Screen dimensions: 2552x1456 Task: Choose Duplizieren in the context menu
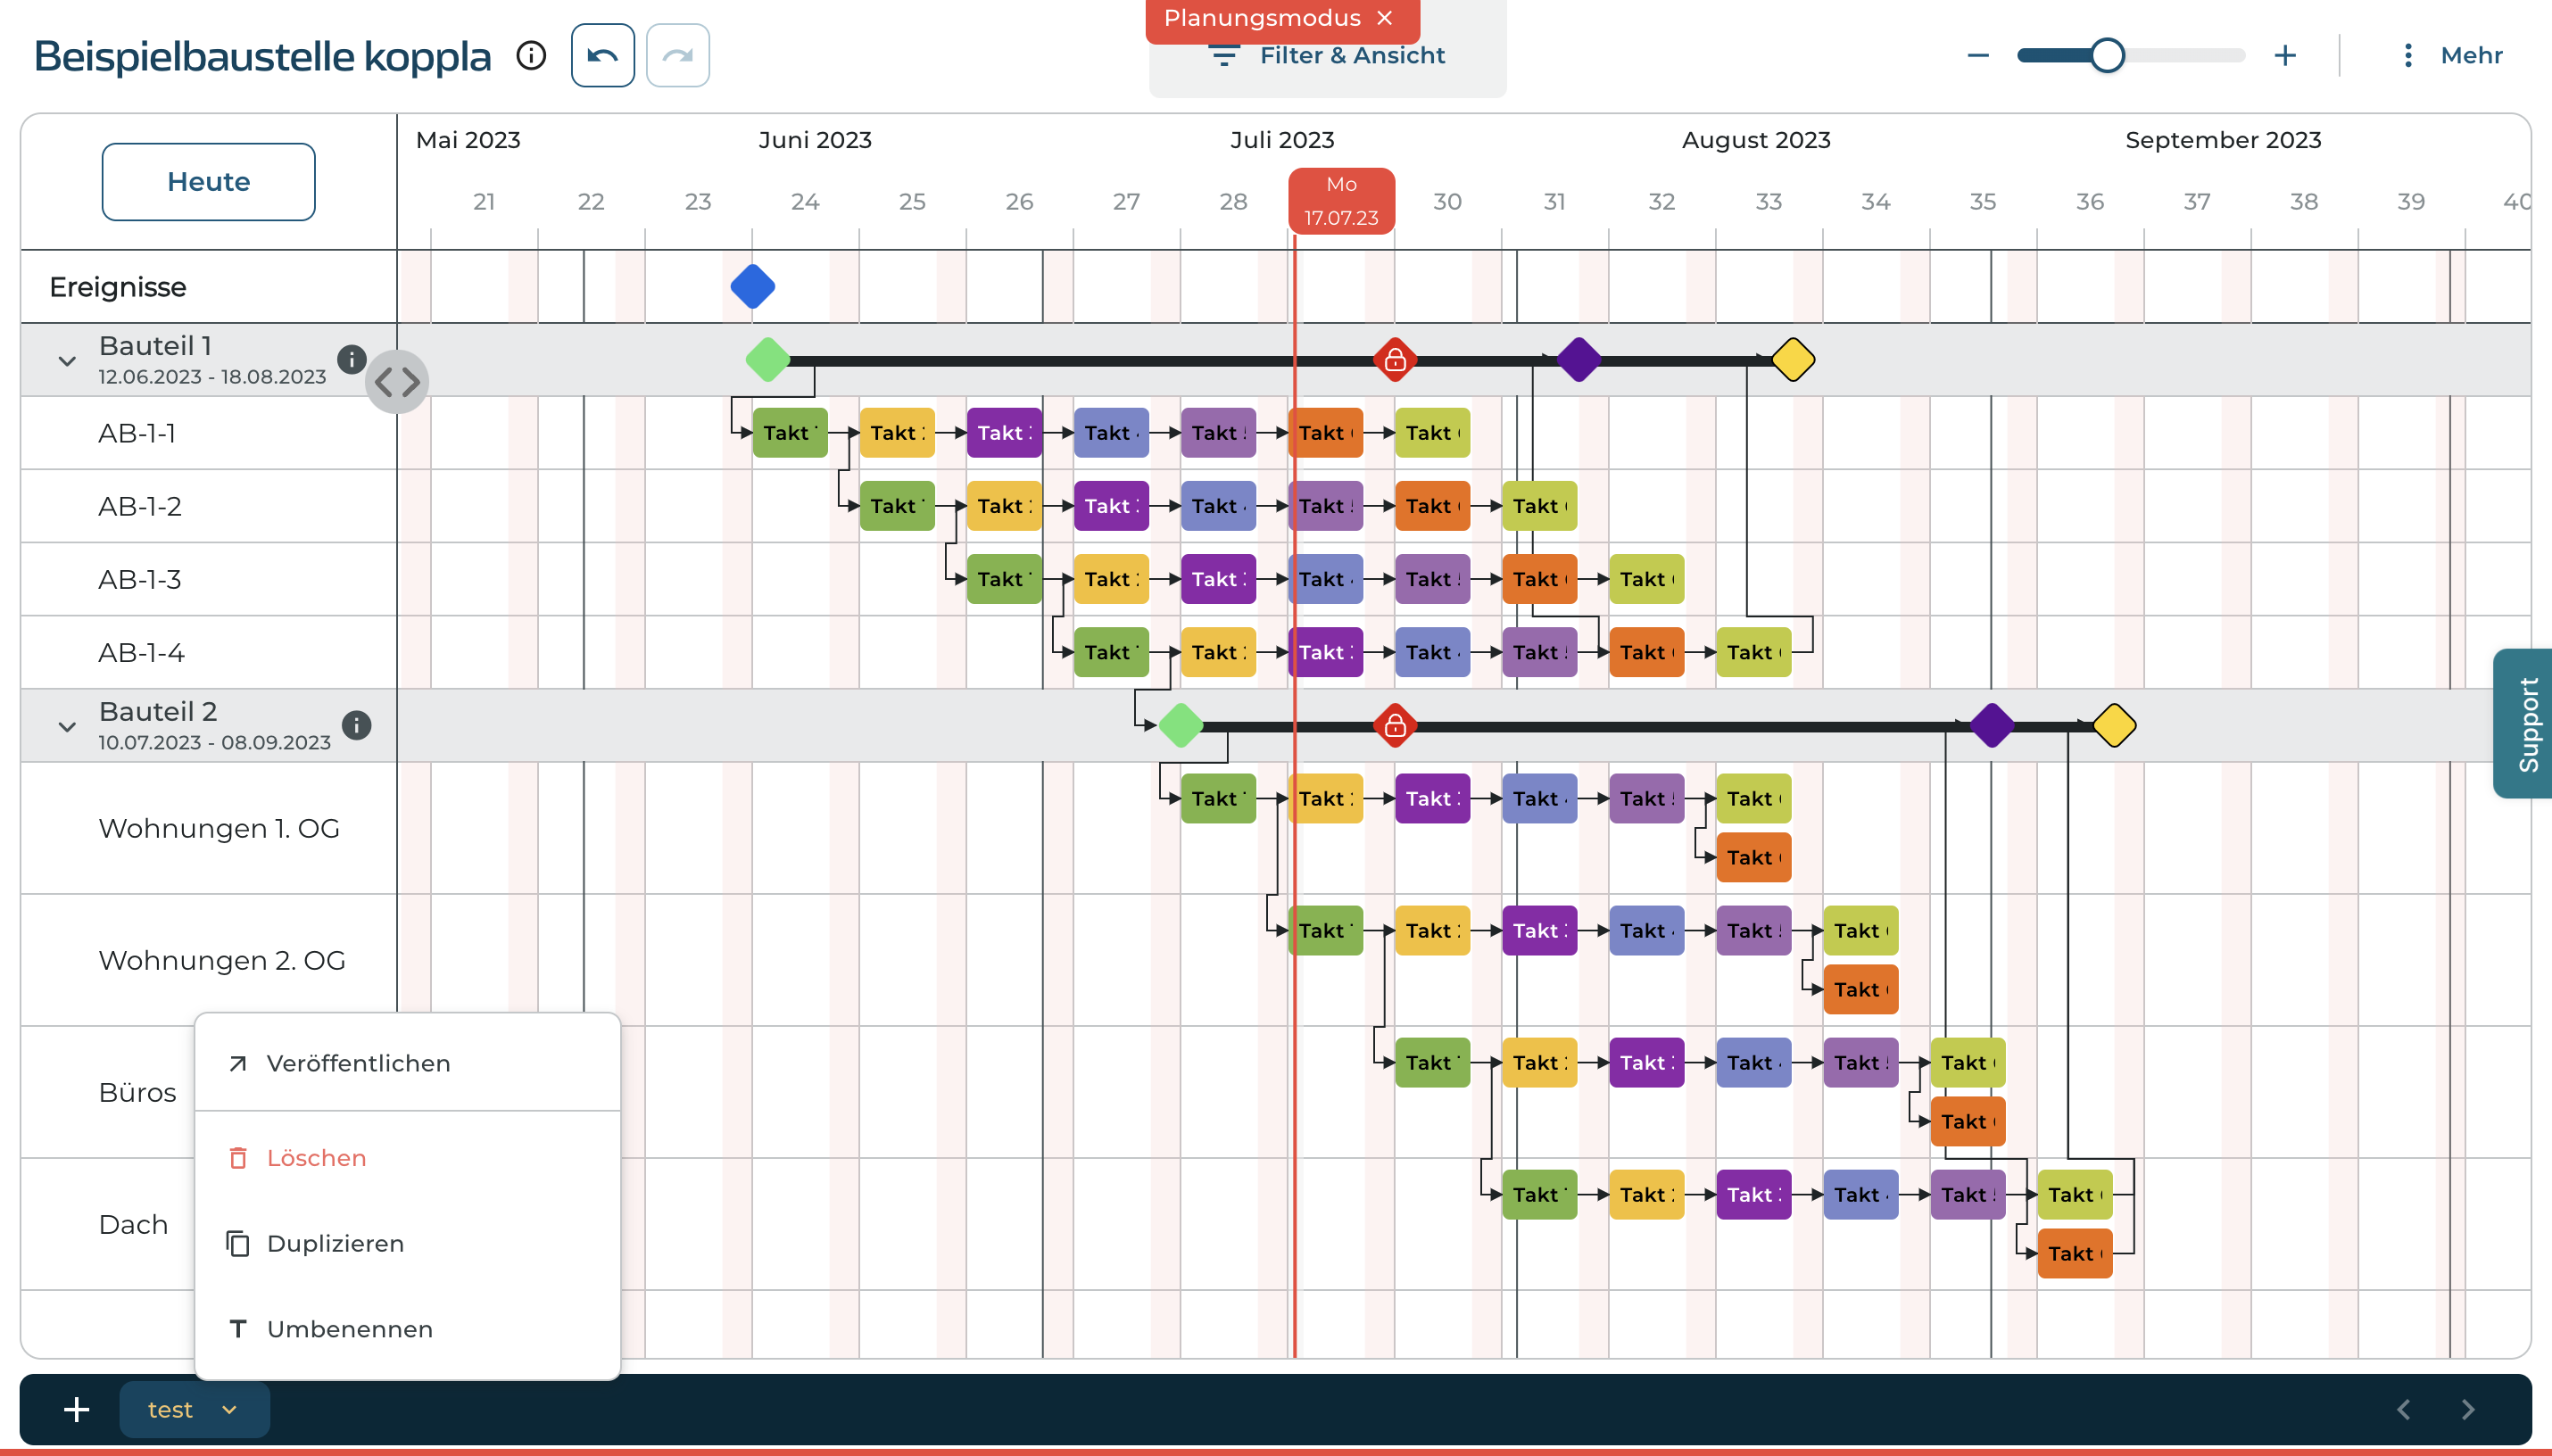click(408, 1244)
